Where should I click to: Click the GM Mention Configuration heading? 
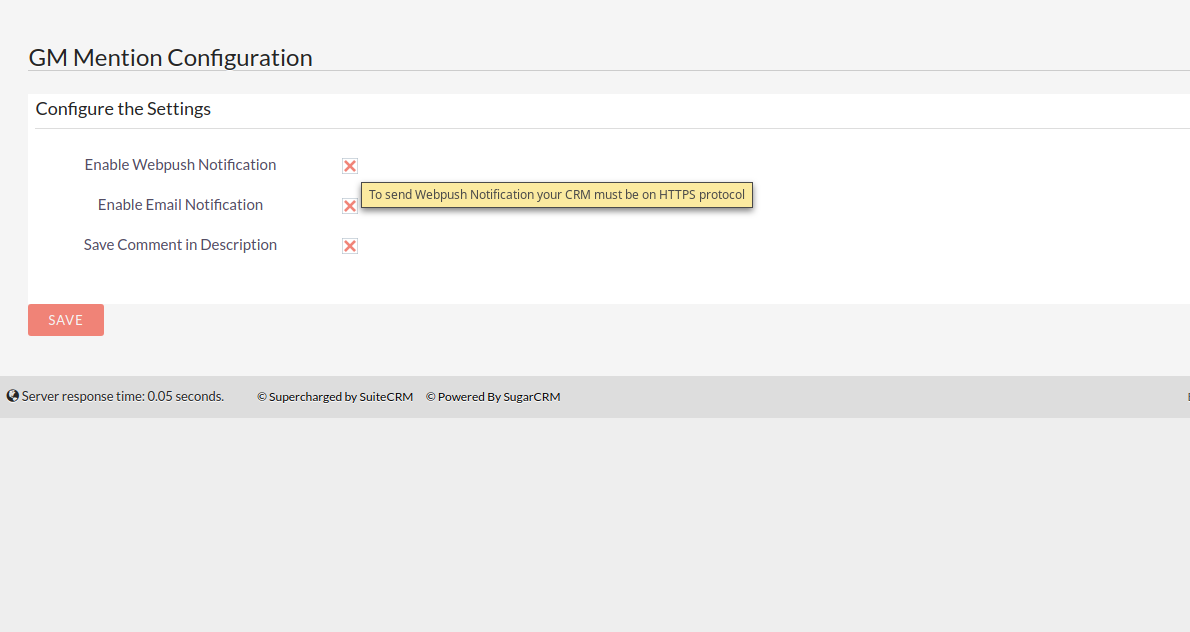click(171, 58)
